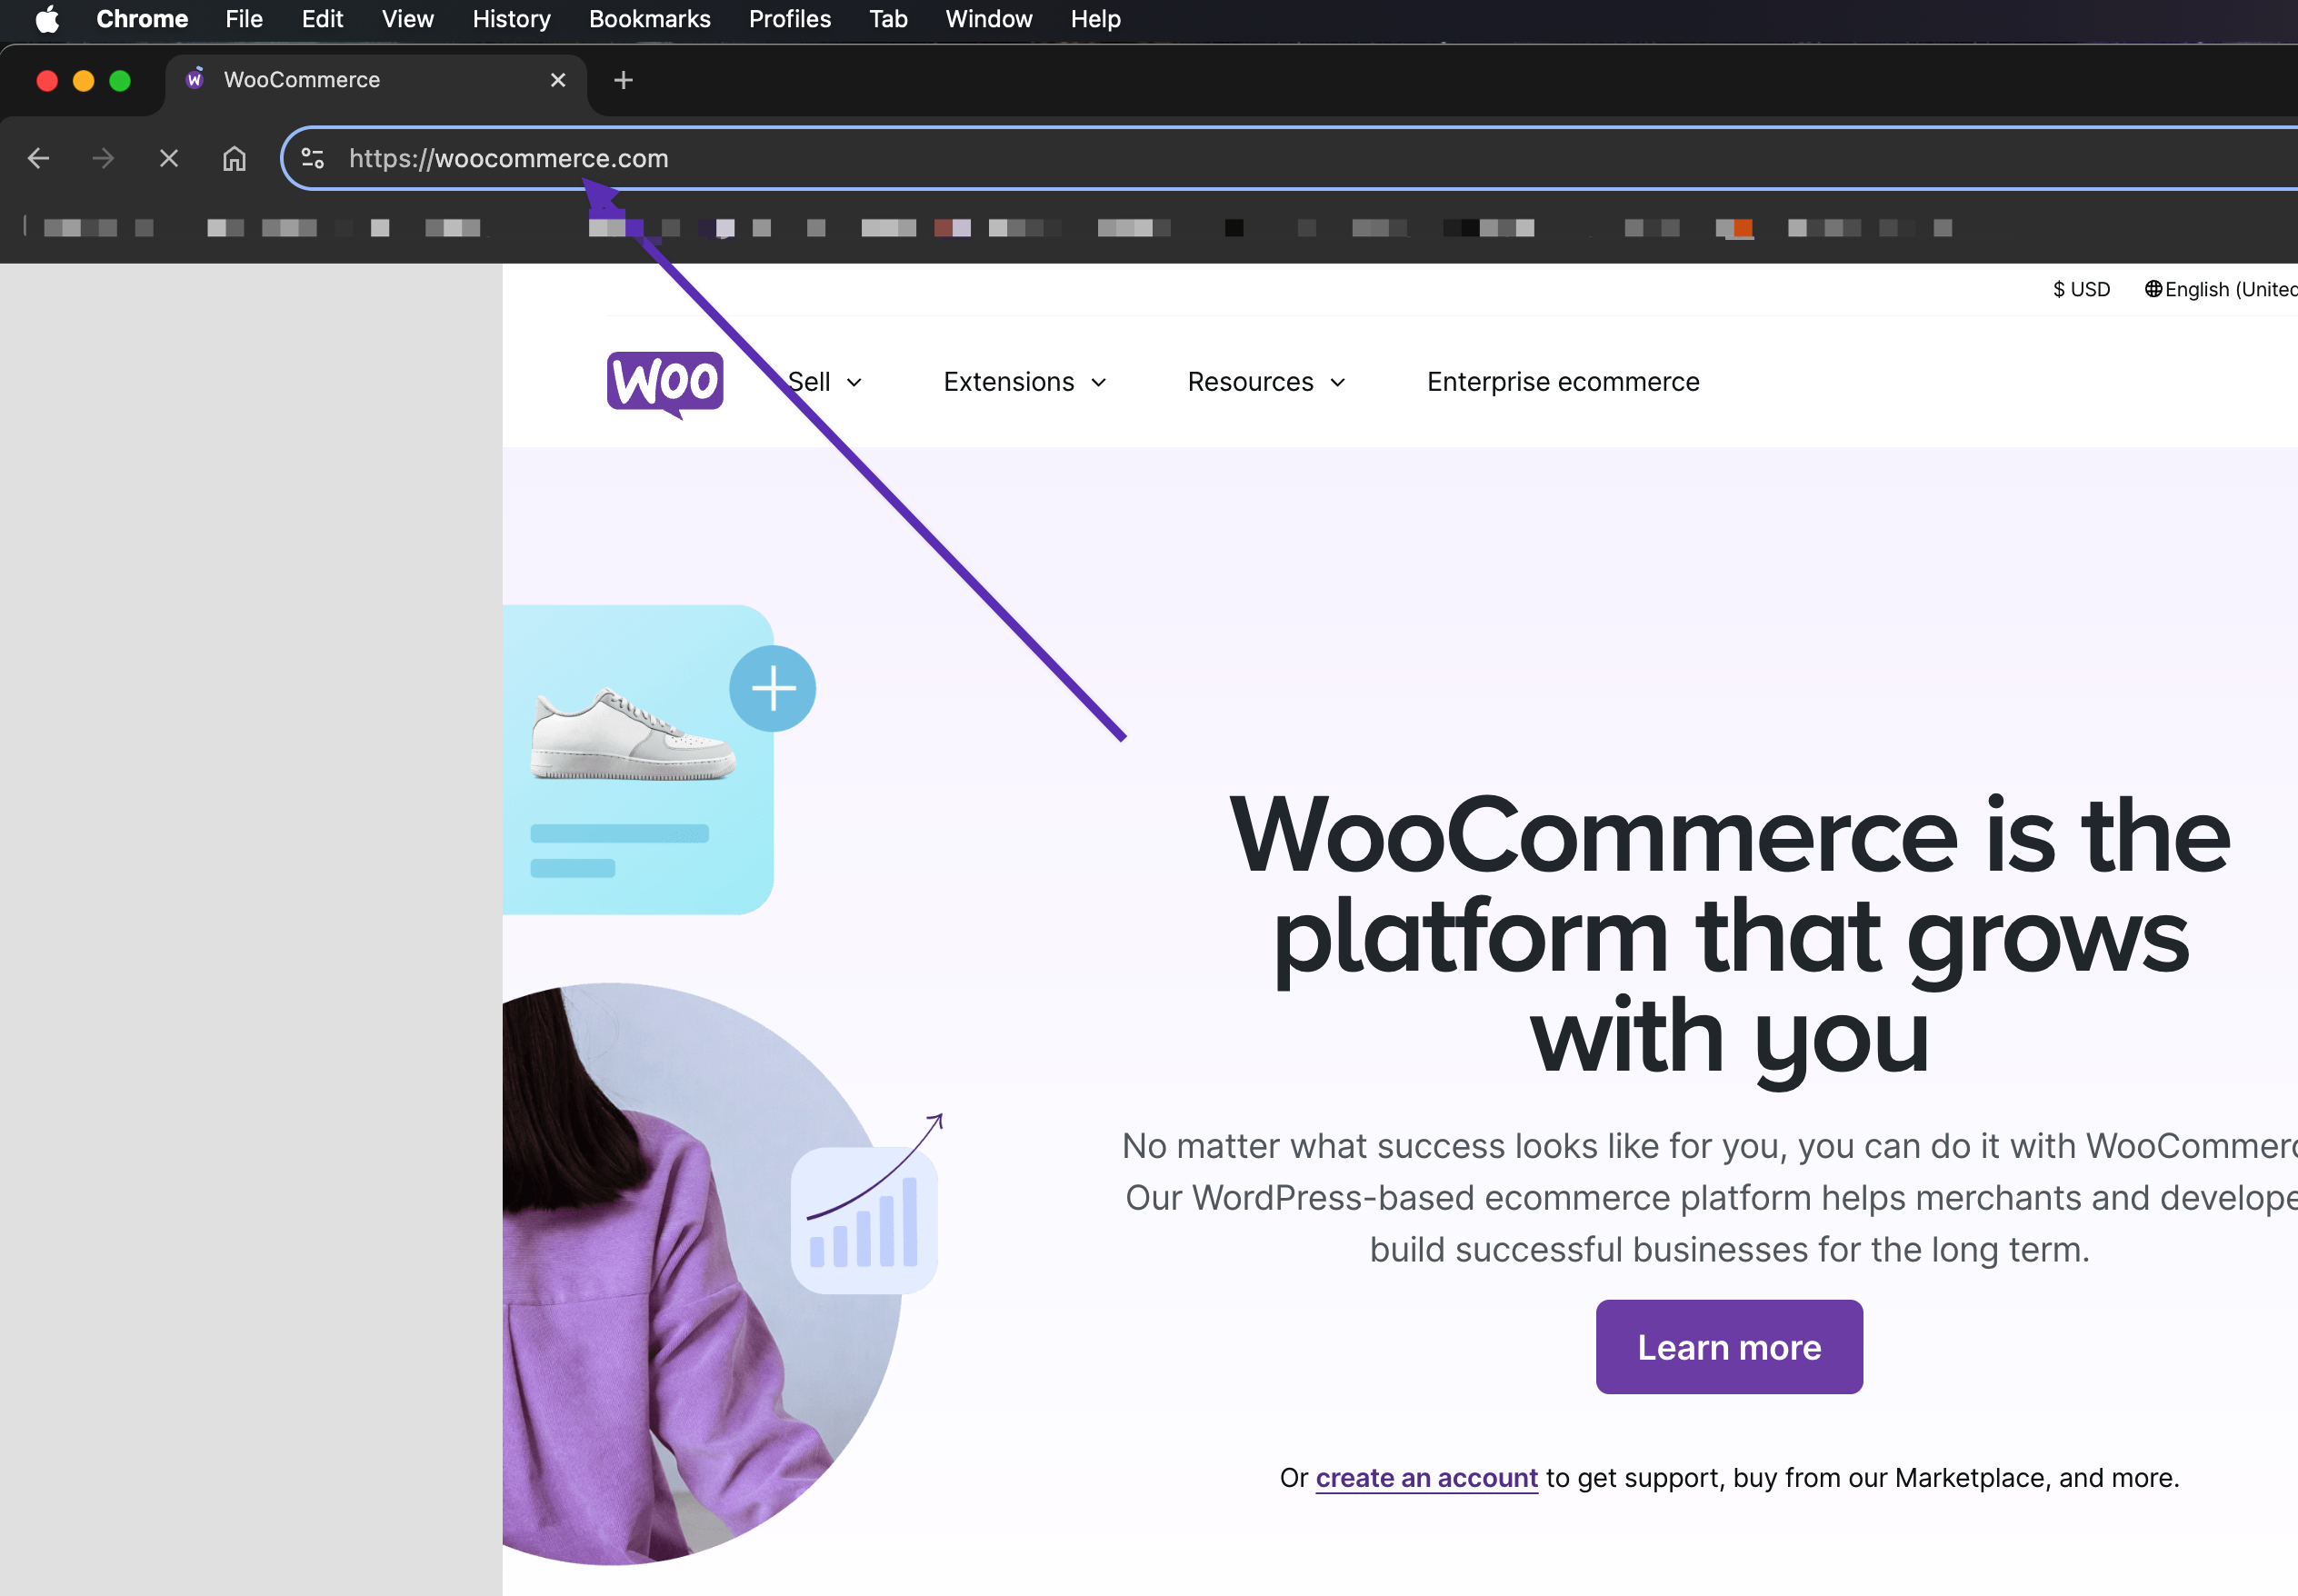This screenshot has height=1596, width=2298.
Task: Click the Learn more button
Action: click(1728, 1346)
